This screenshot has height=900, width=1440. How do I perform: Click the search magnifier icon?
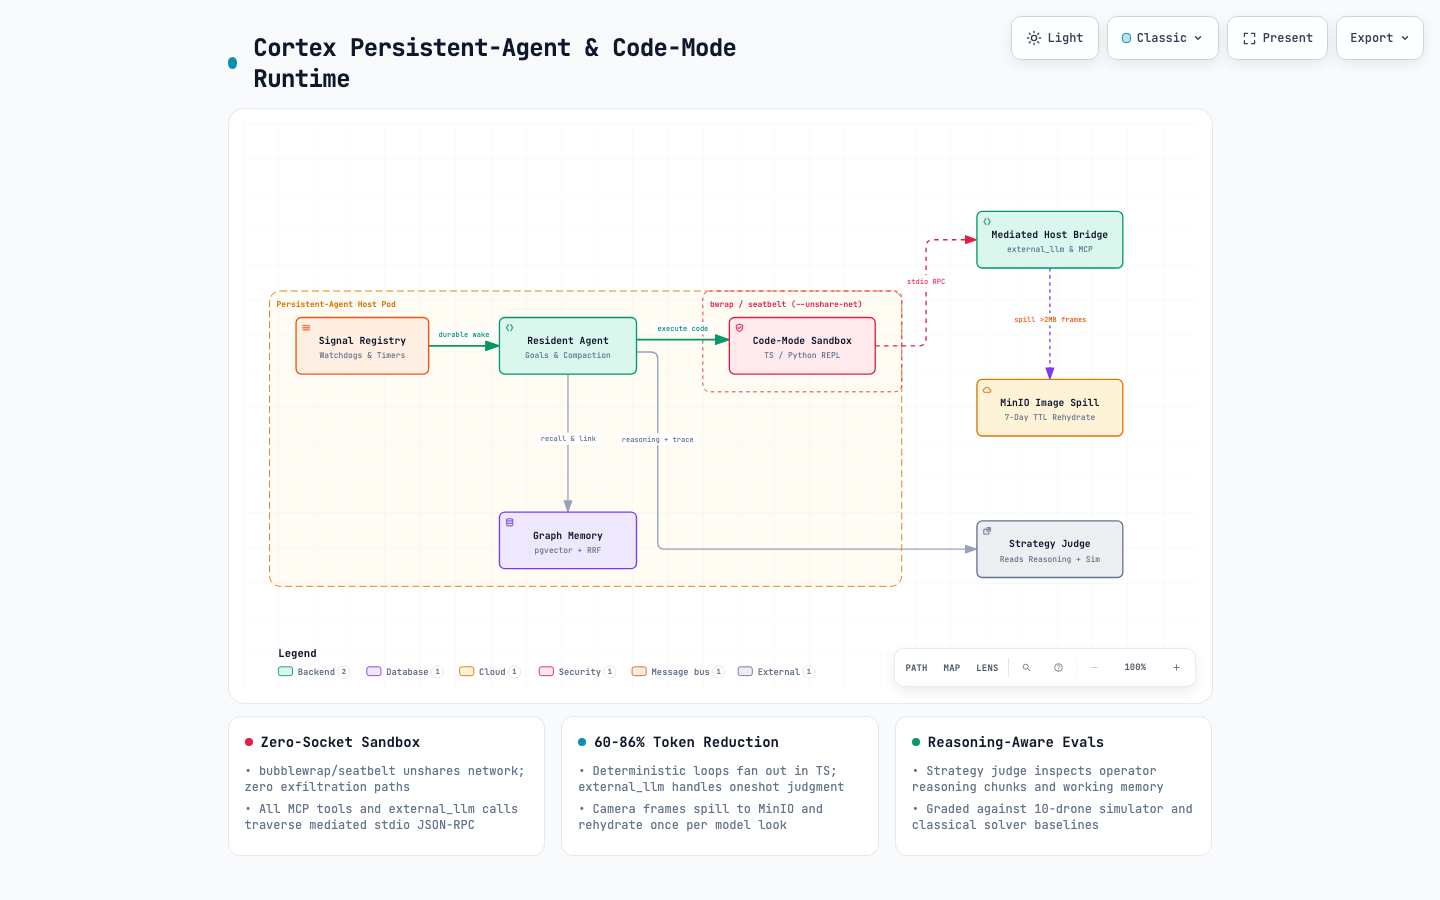point(1026,668)
